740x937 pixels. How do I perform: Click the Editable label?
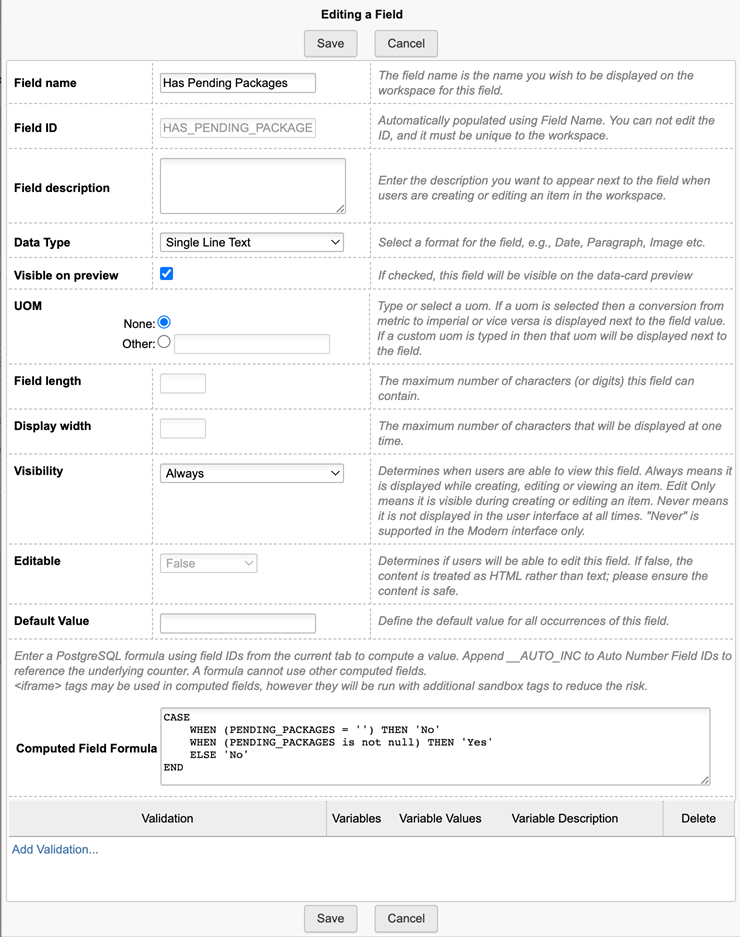pyautogui.click(x=37, y=561)
